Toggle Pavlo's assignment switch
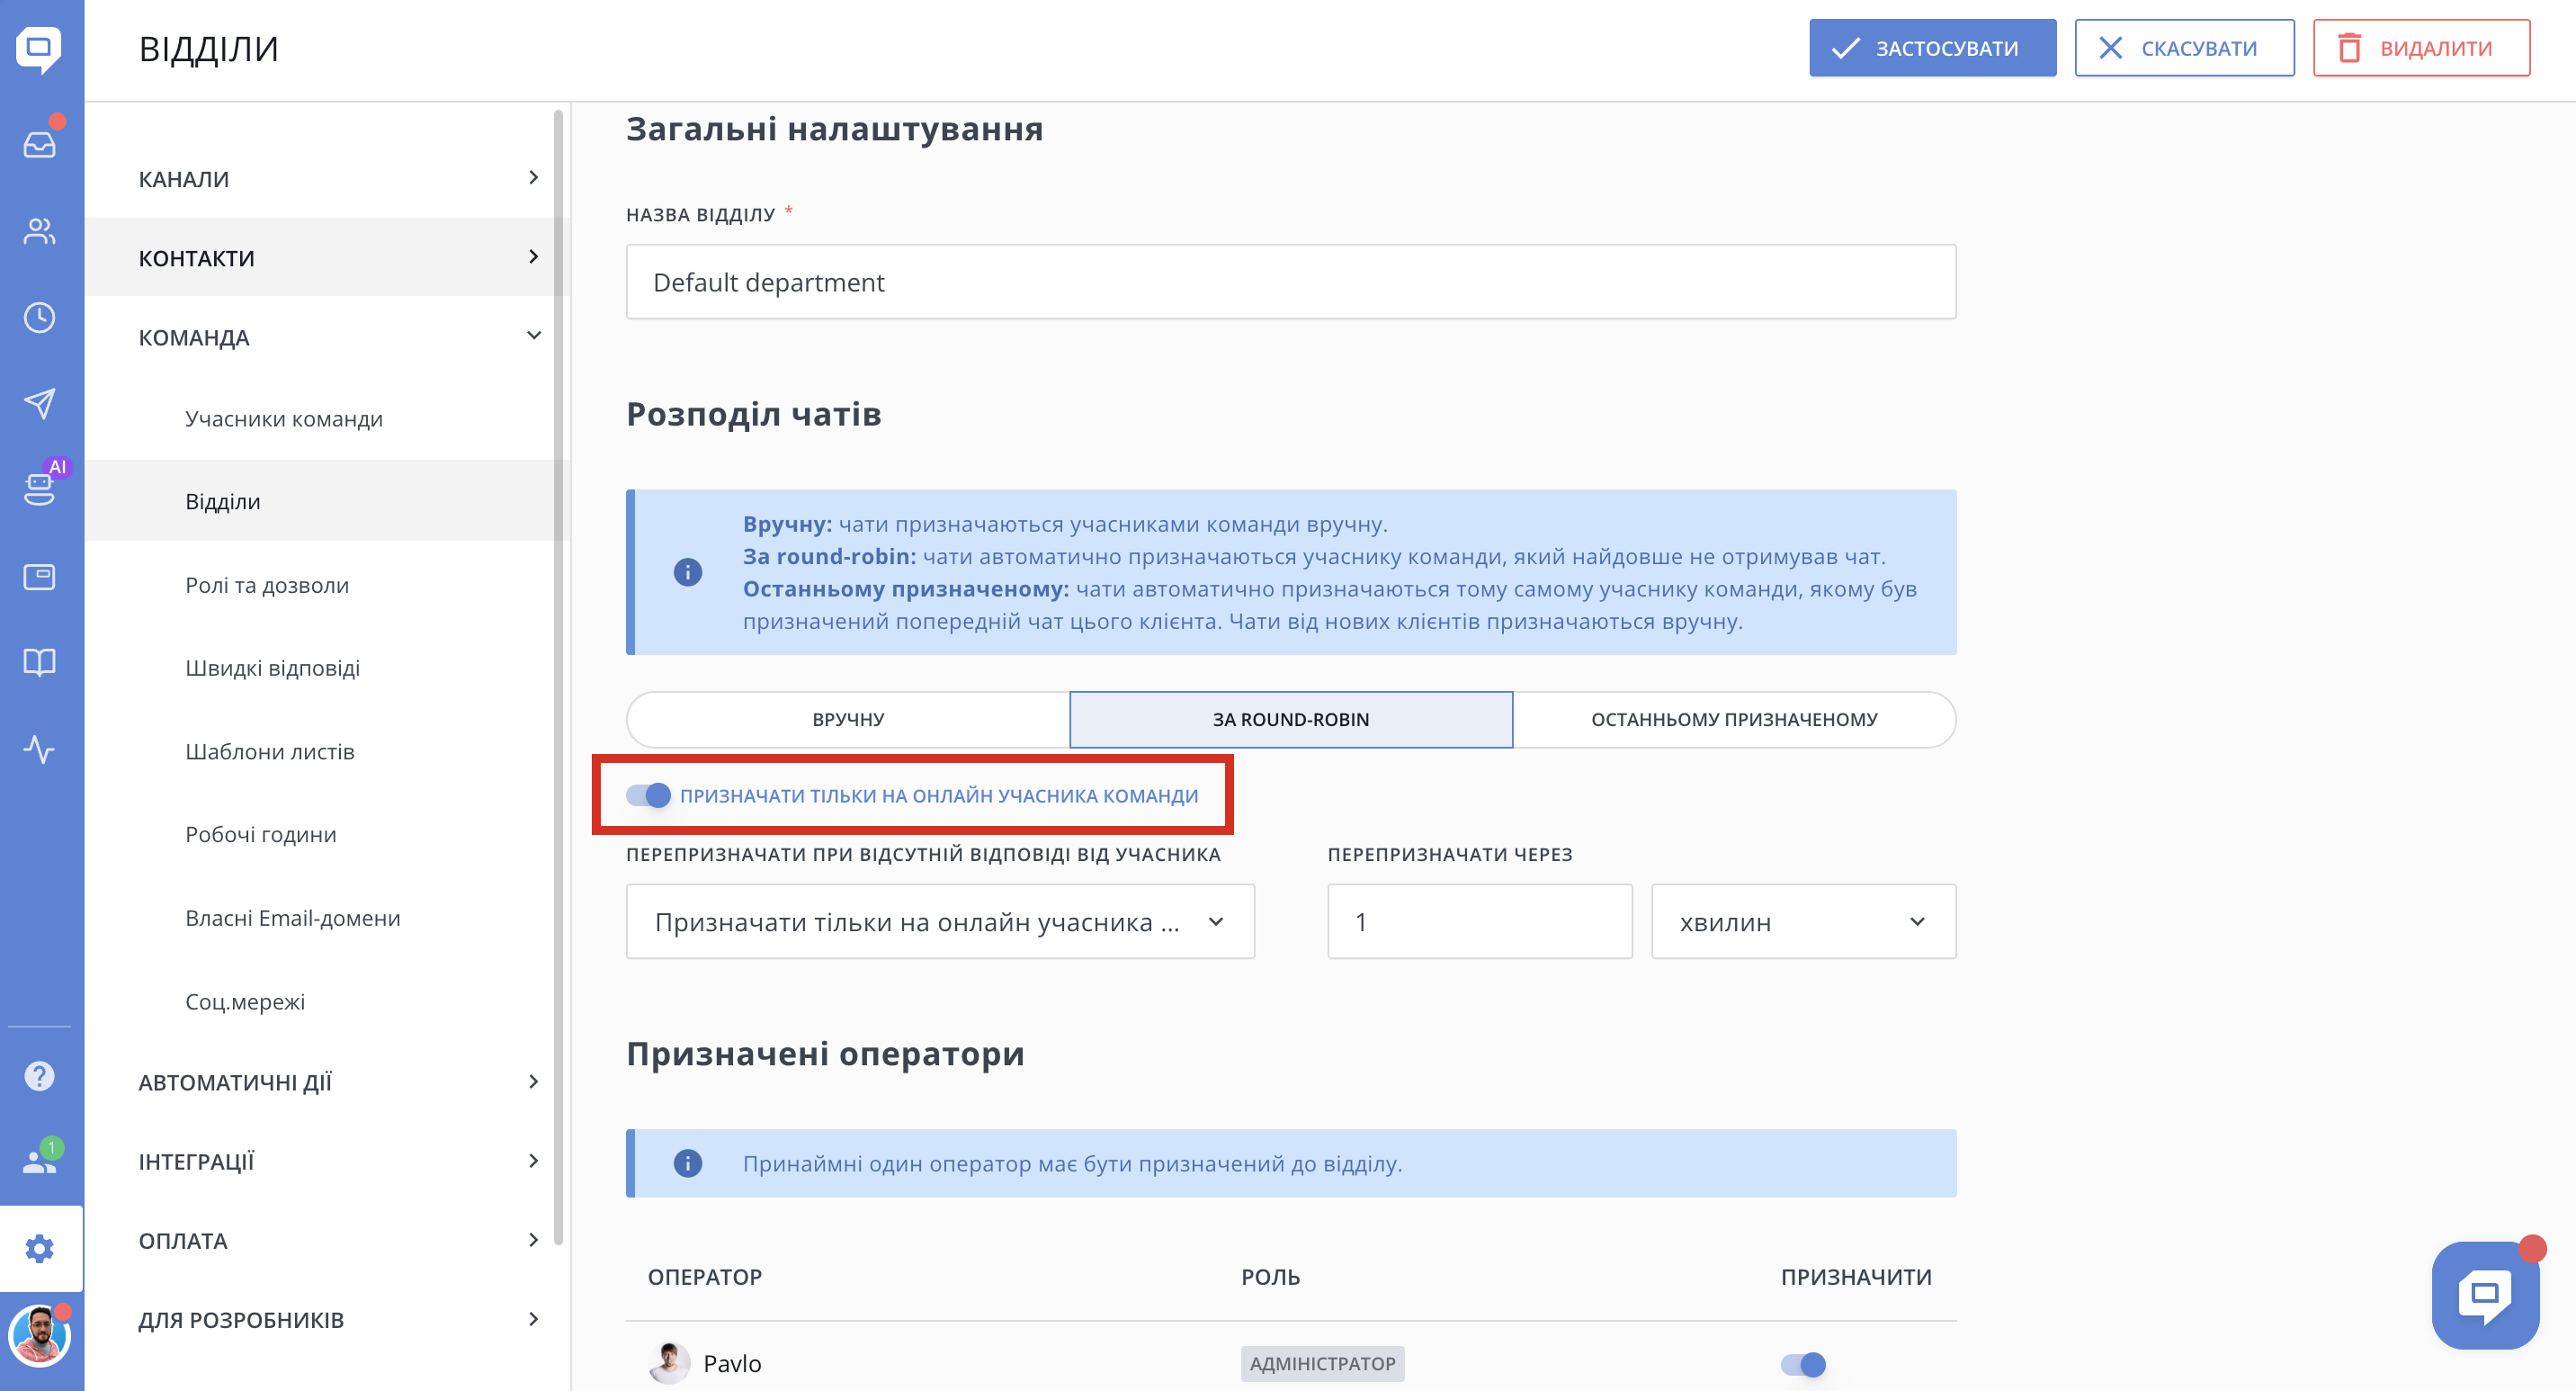Screen dimensions: 2576x1391 point(1803,1364)
